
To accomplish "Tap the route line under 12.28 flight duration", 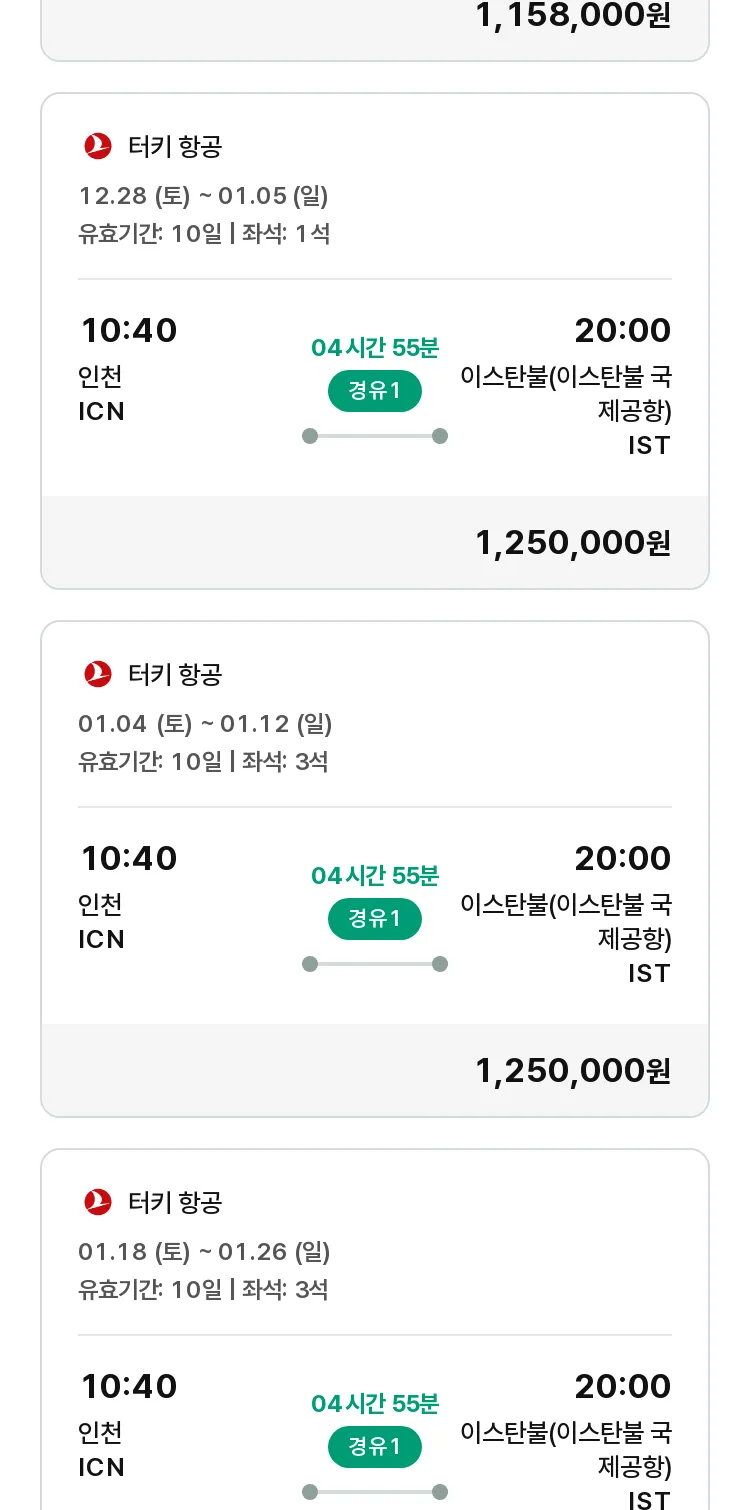I will [375, 436].
